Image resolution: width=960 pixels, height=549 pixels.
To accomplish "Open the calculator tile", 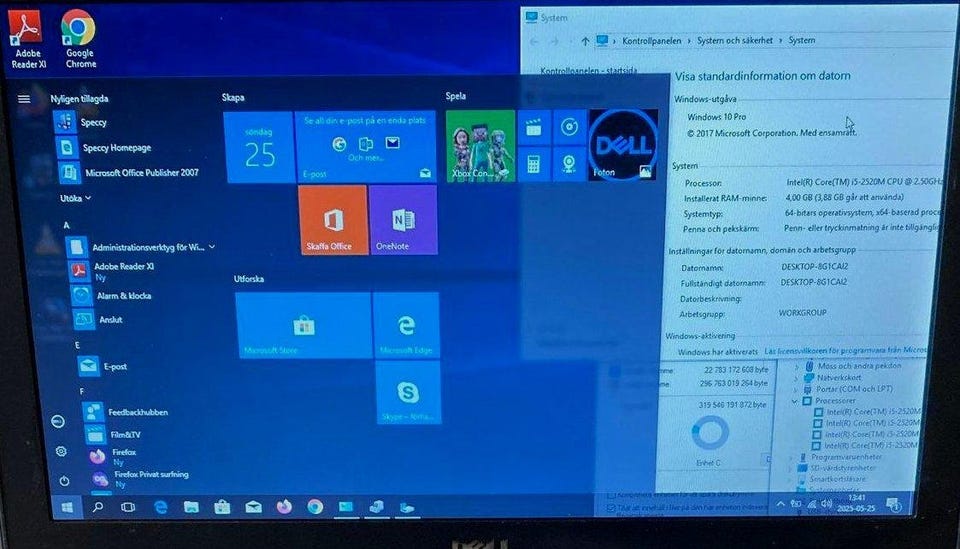I will 533,164.
